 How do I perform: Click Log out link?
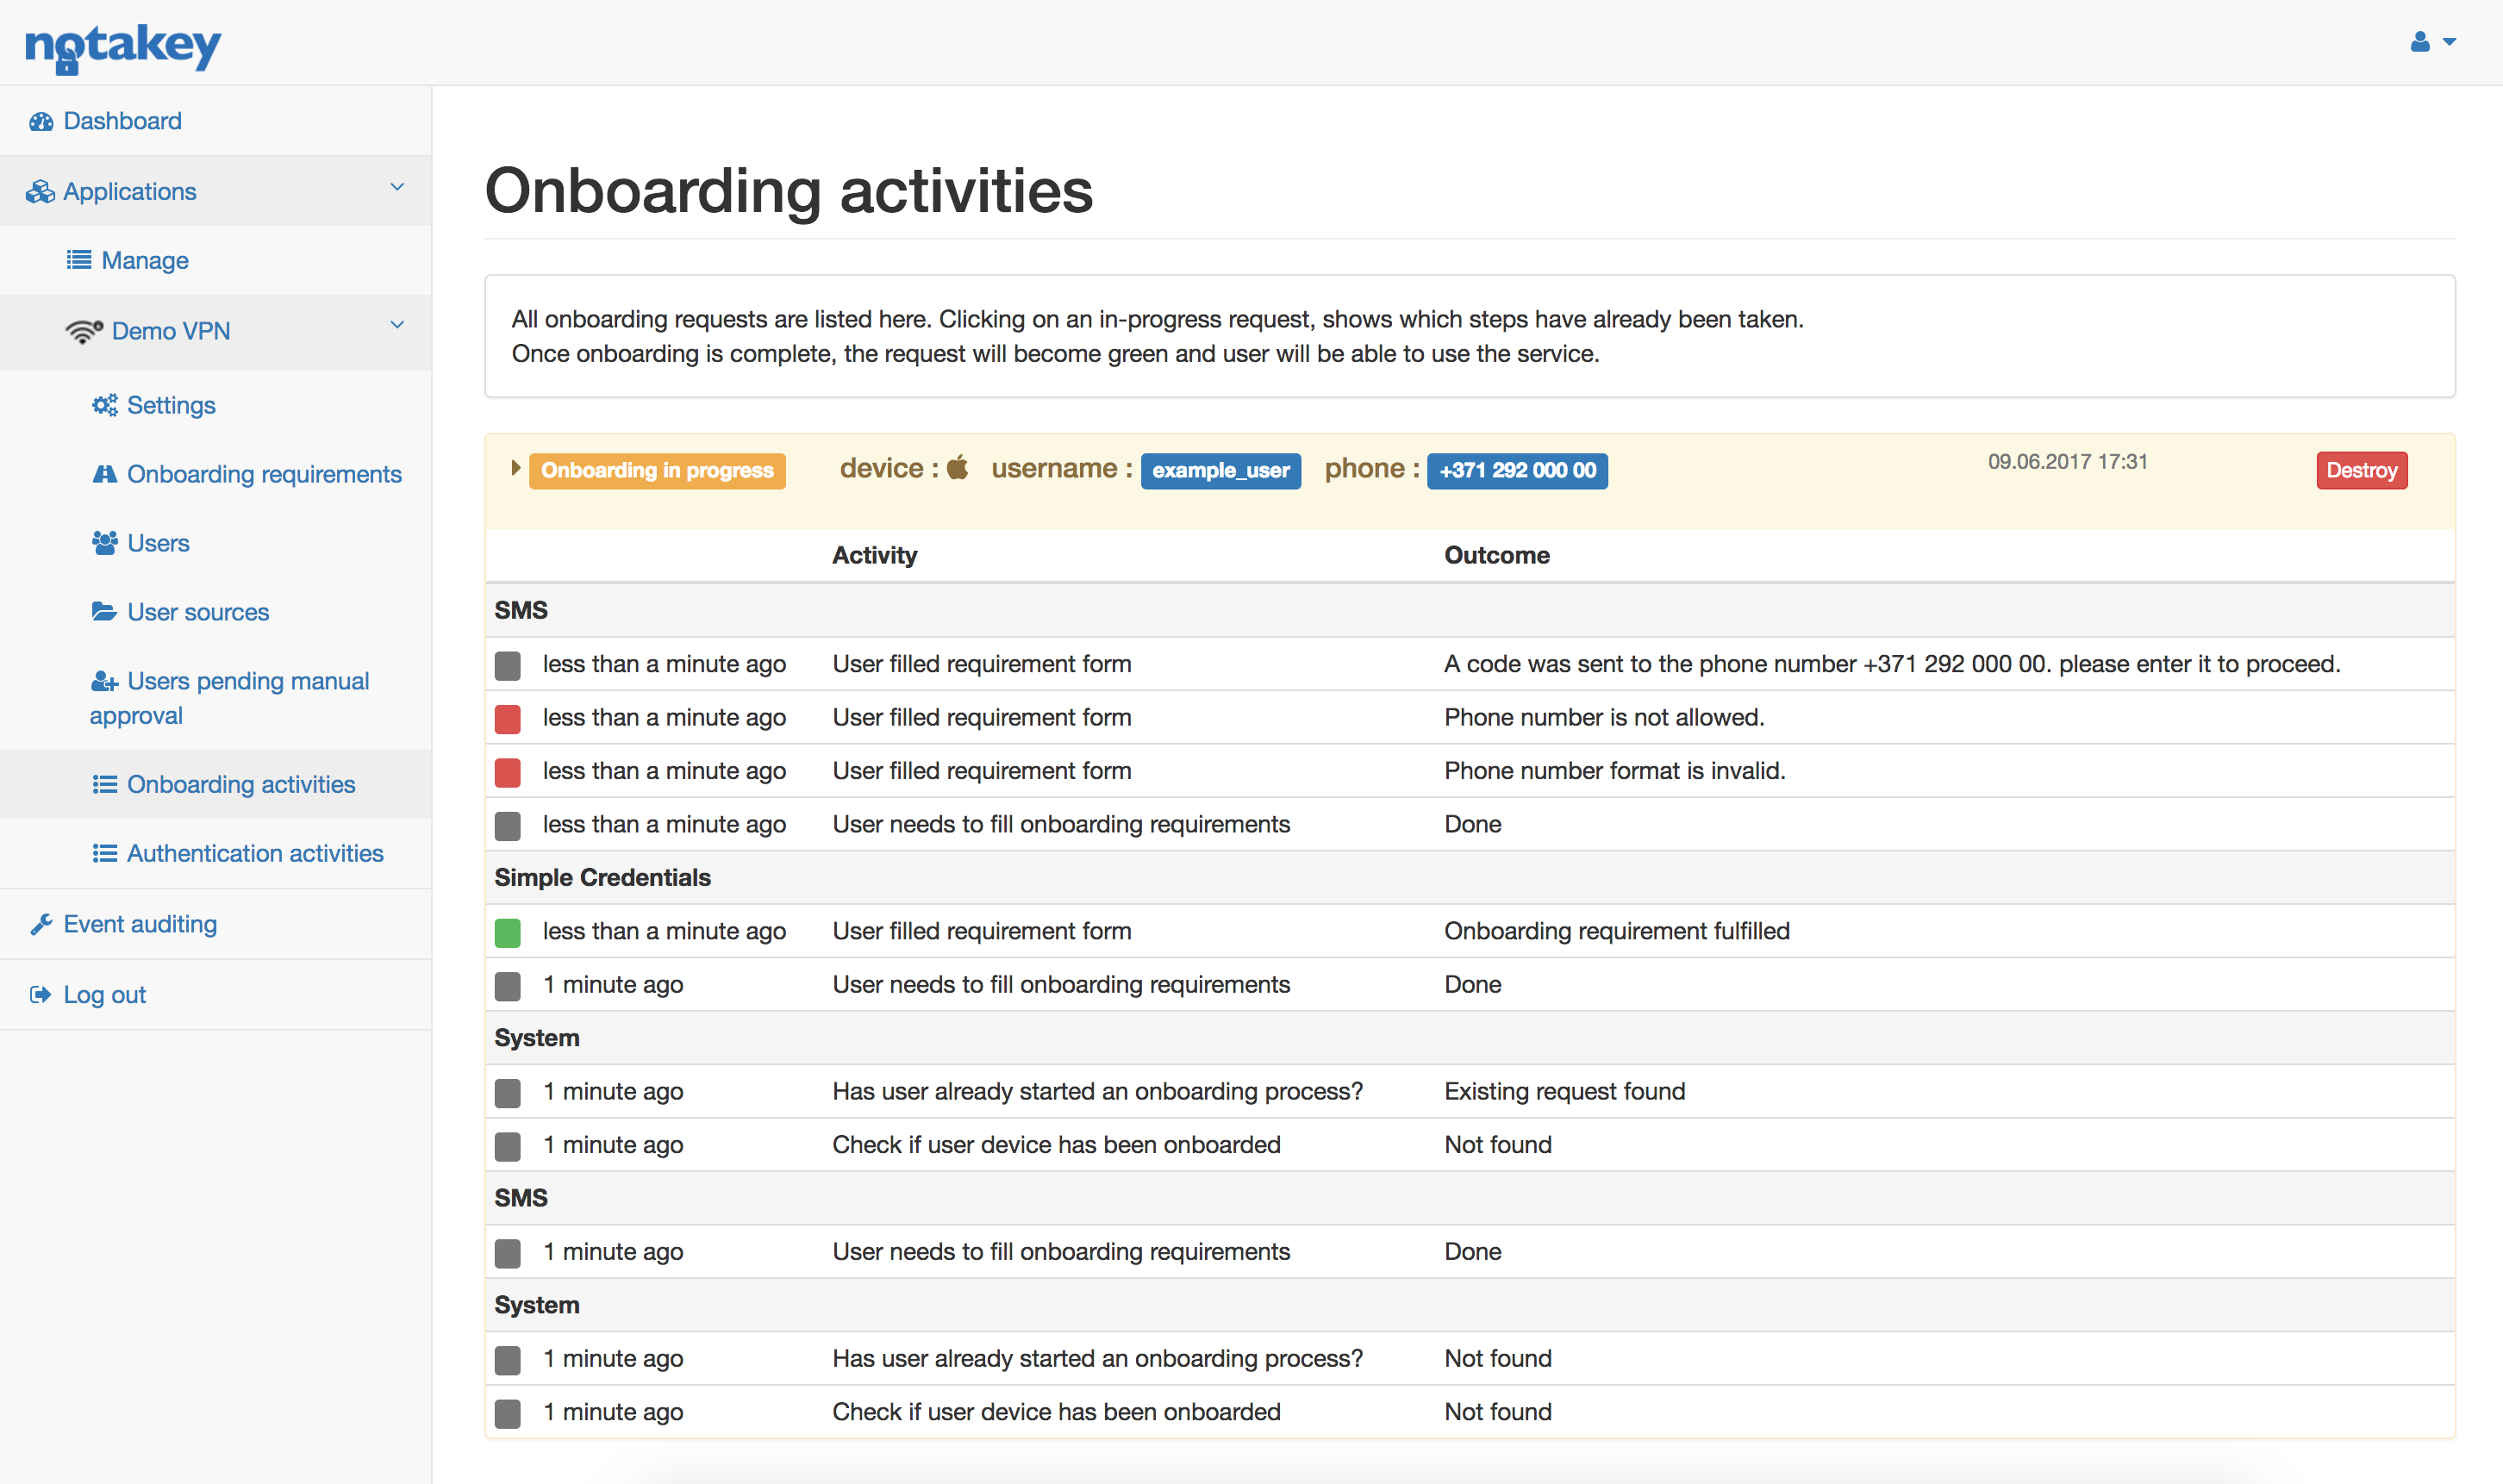(x=105, y=995)
